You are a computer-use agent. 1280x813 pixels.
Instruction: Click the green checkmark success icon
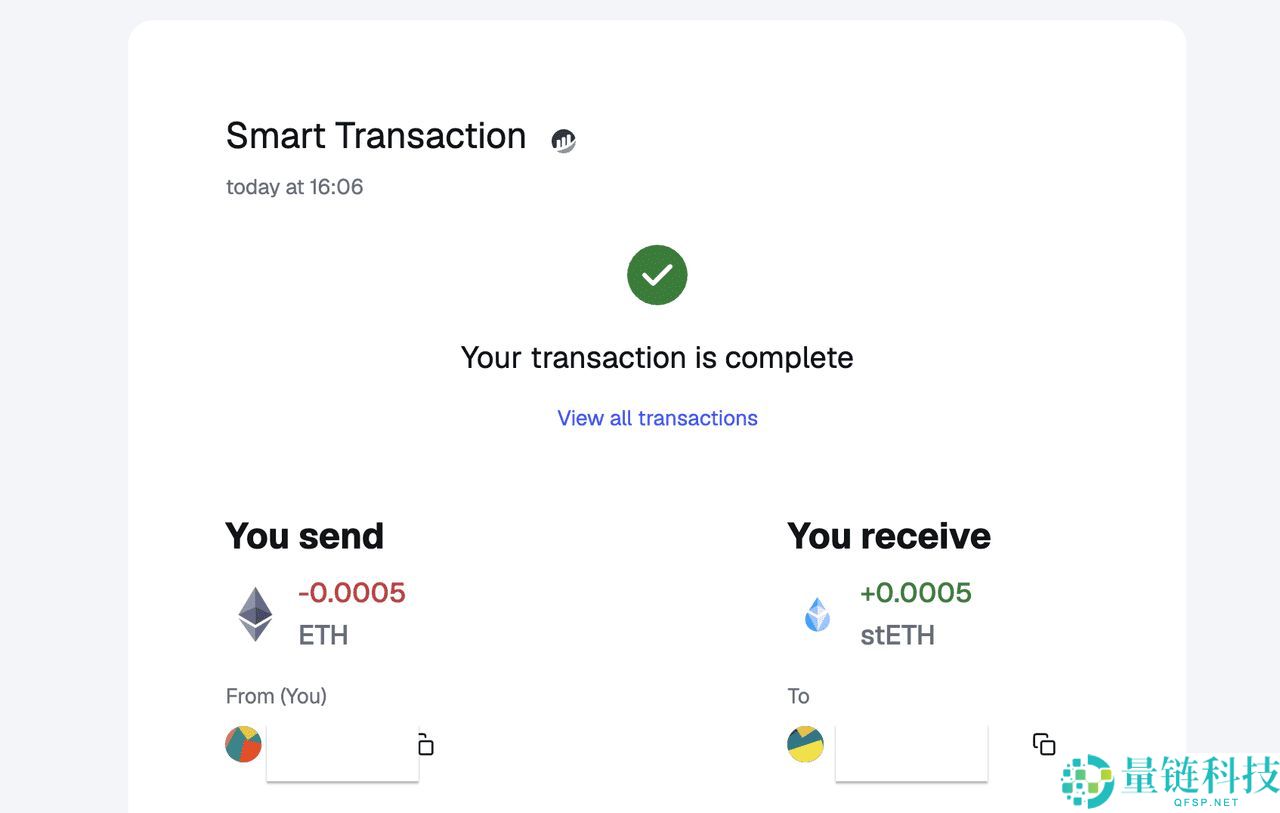657,275
